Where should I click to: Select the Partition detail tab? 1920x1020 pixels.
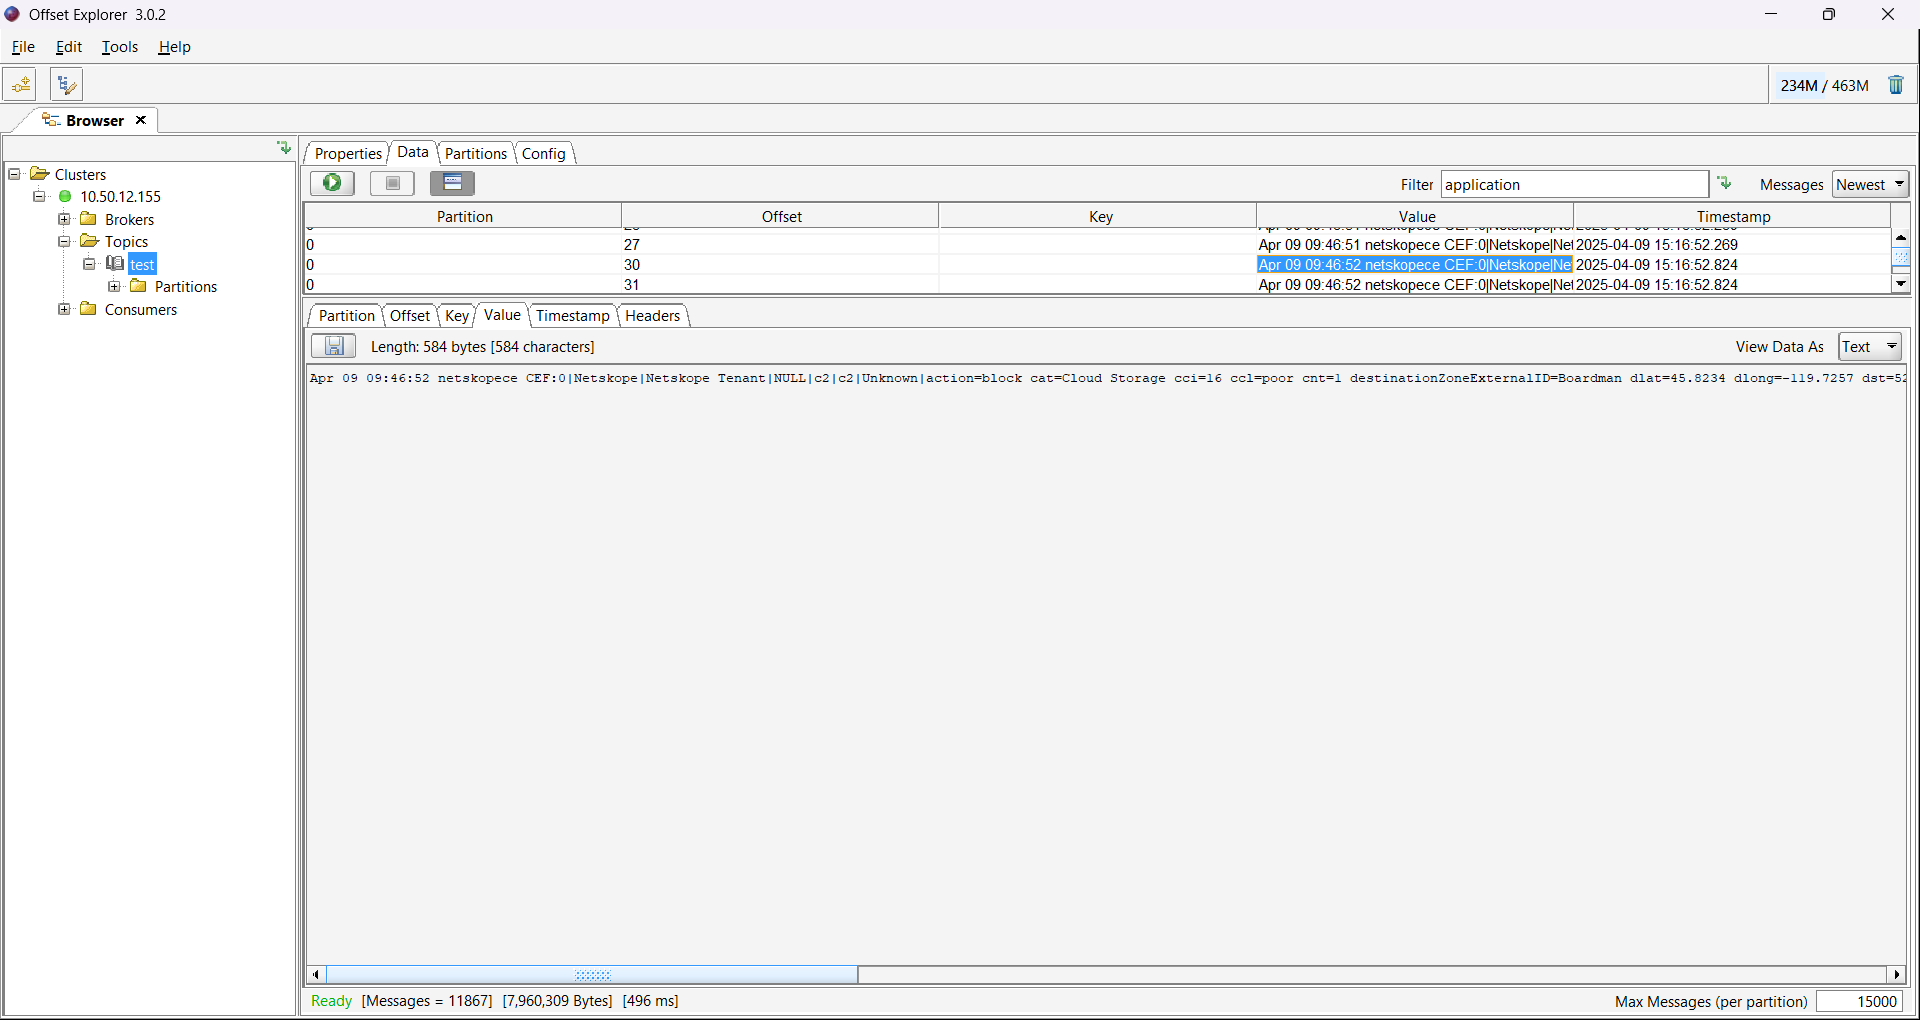pyautogui.click(x=347, y=315)
